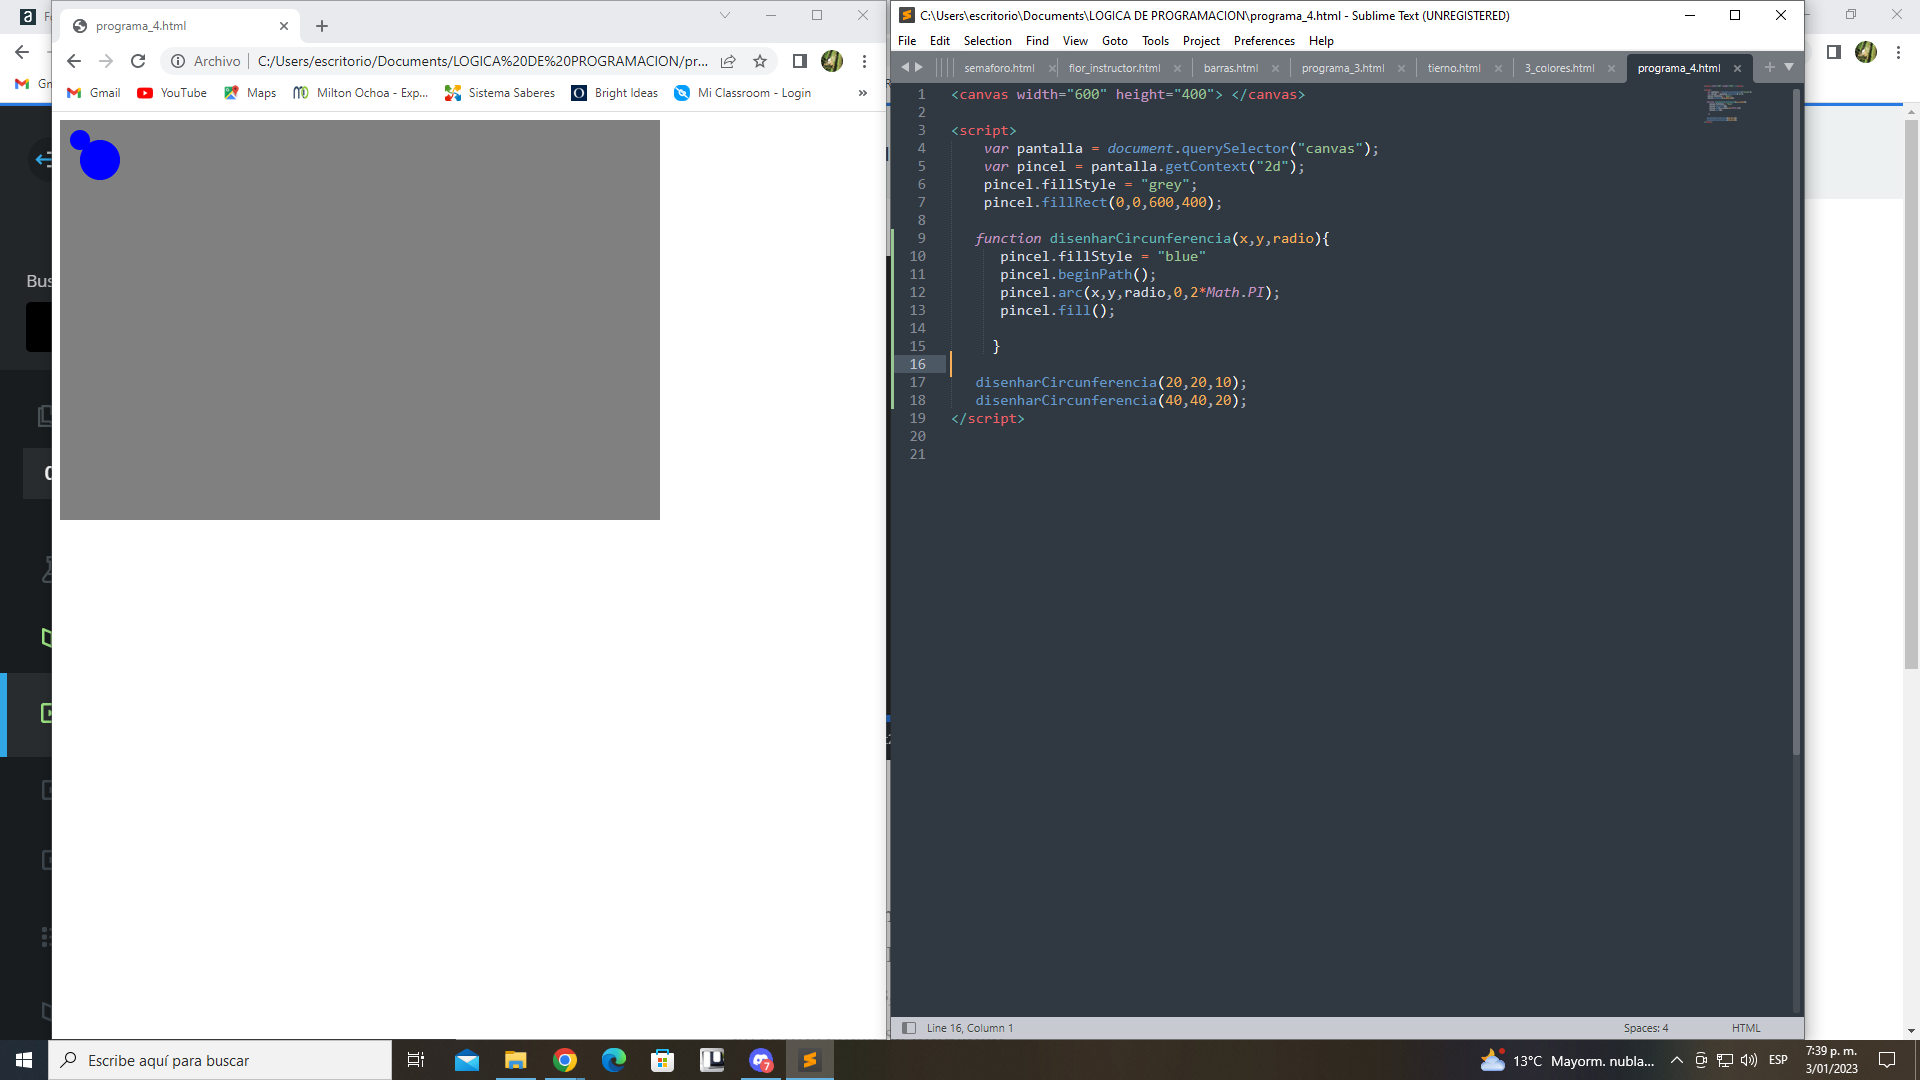The image size is (1920, 1080).
Task: Open the Gmail bookmark
Action: [x=93, y=93]
